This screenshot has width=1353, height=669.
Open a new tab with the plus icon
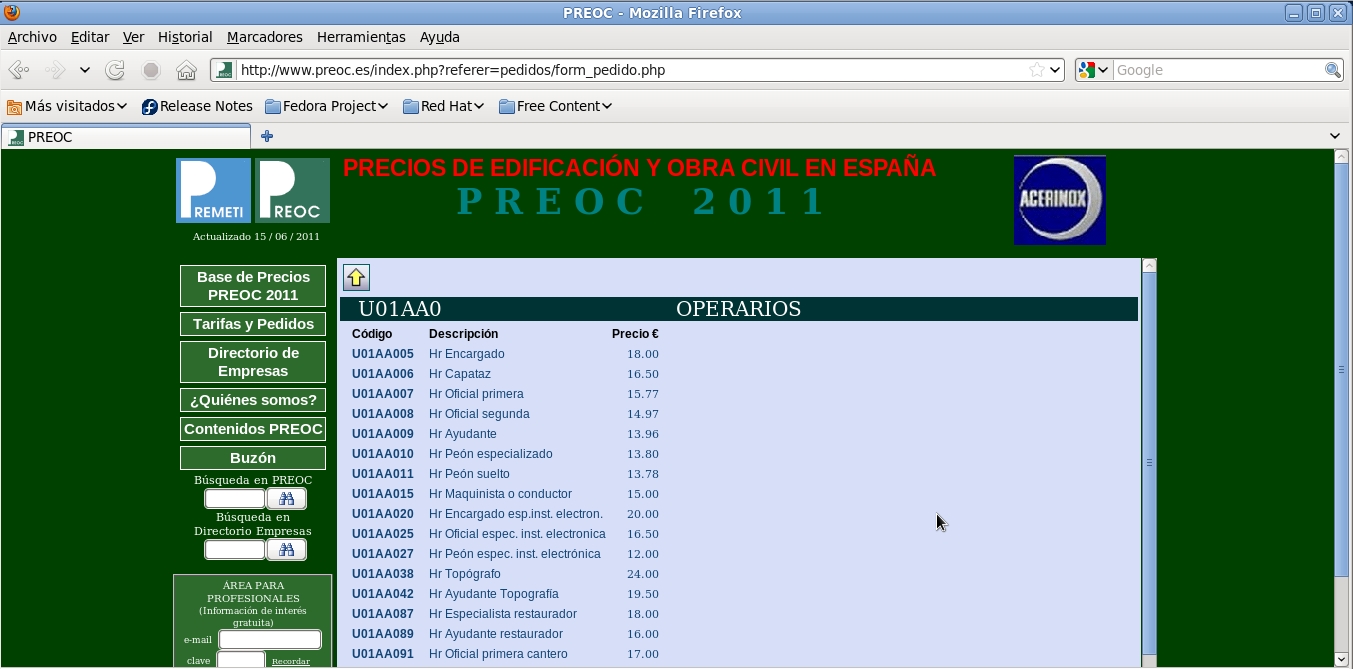pyautogui.click(x=267, y=136)
